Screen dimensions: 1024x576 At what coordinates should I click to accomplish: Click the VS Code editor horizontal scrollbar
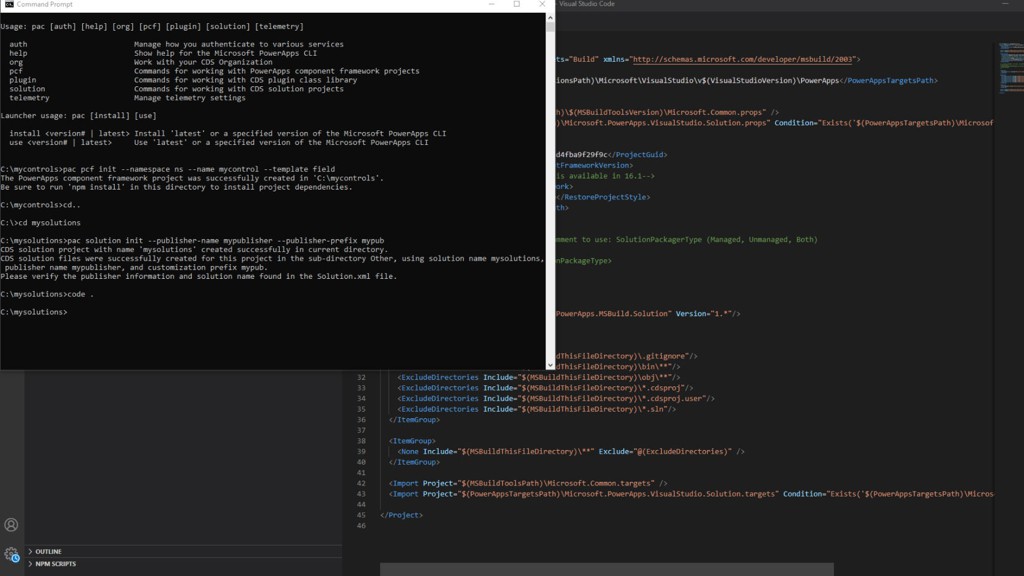pos(607,569)
